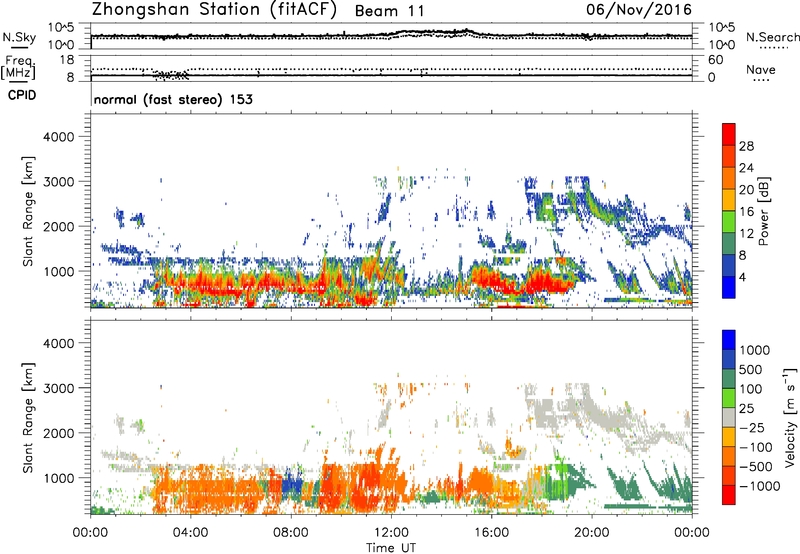Click the '10^5' tick beside the N.Search legend
The width and height of the screenshot is (800, 554).
pyautogui.click(x=721, y=27)
